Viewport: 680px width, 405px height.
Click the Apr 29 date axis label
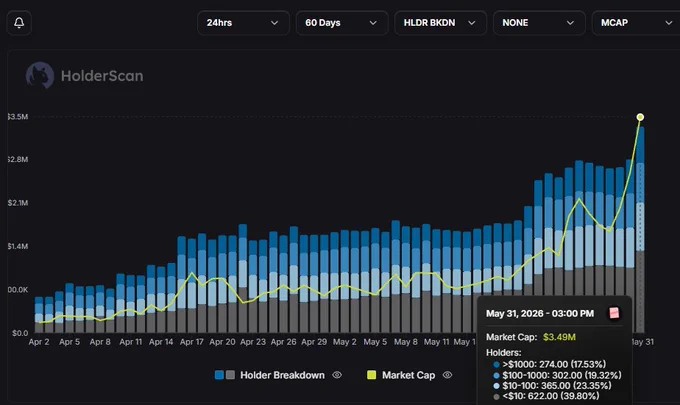point(314,342)
